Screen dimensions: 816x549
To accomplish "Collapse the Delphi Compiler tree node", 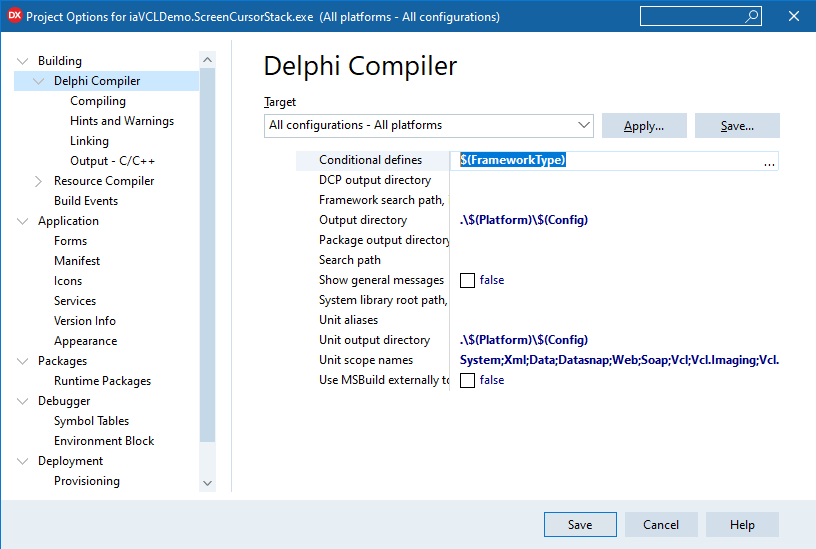I will (39, 81).
